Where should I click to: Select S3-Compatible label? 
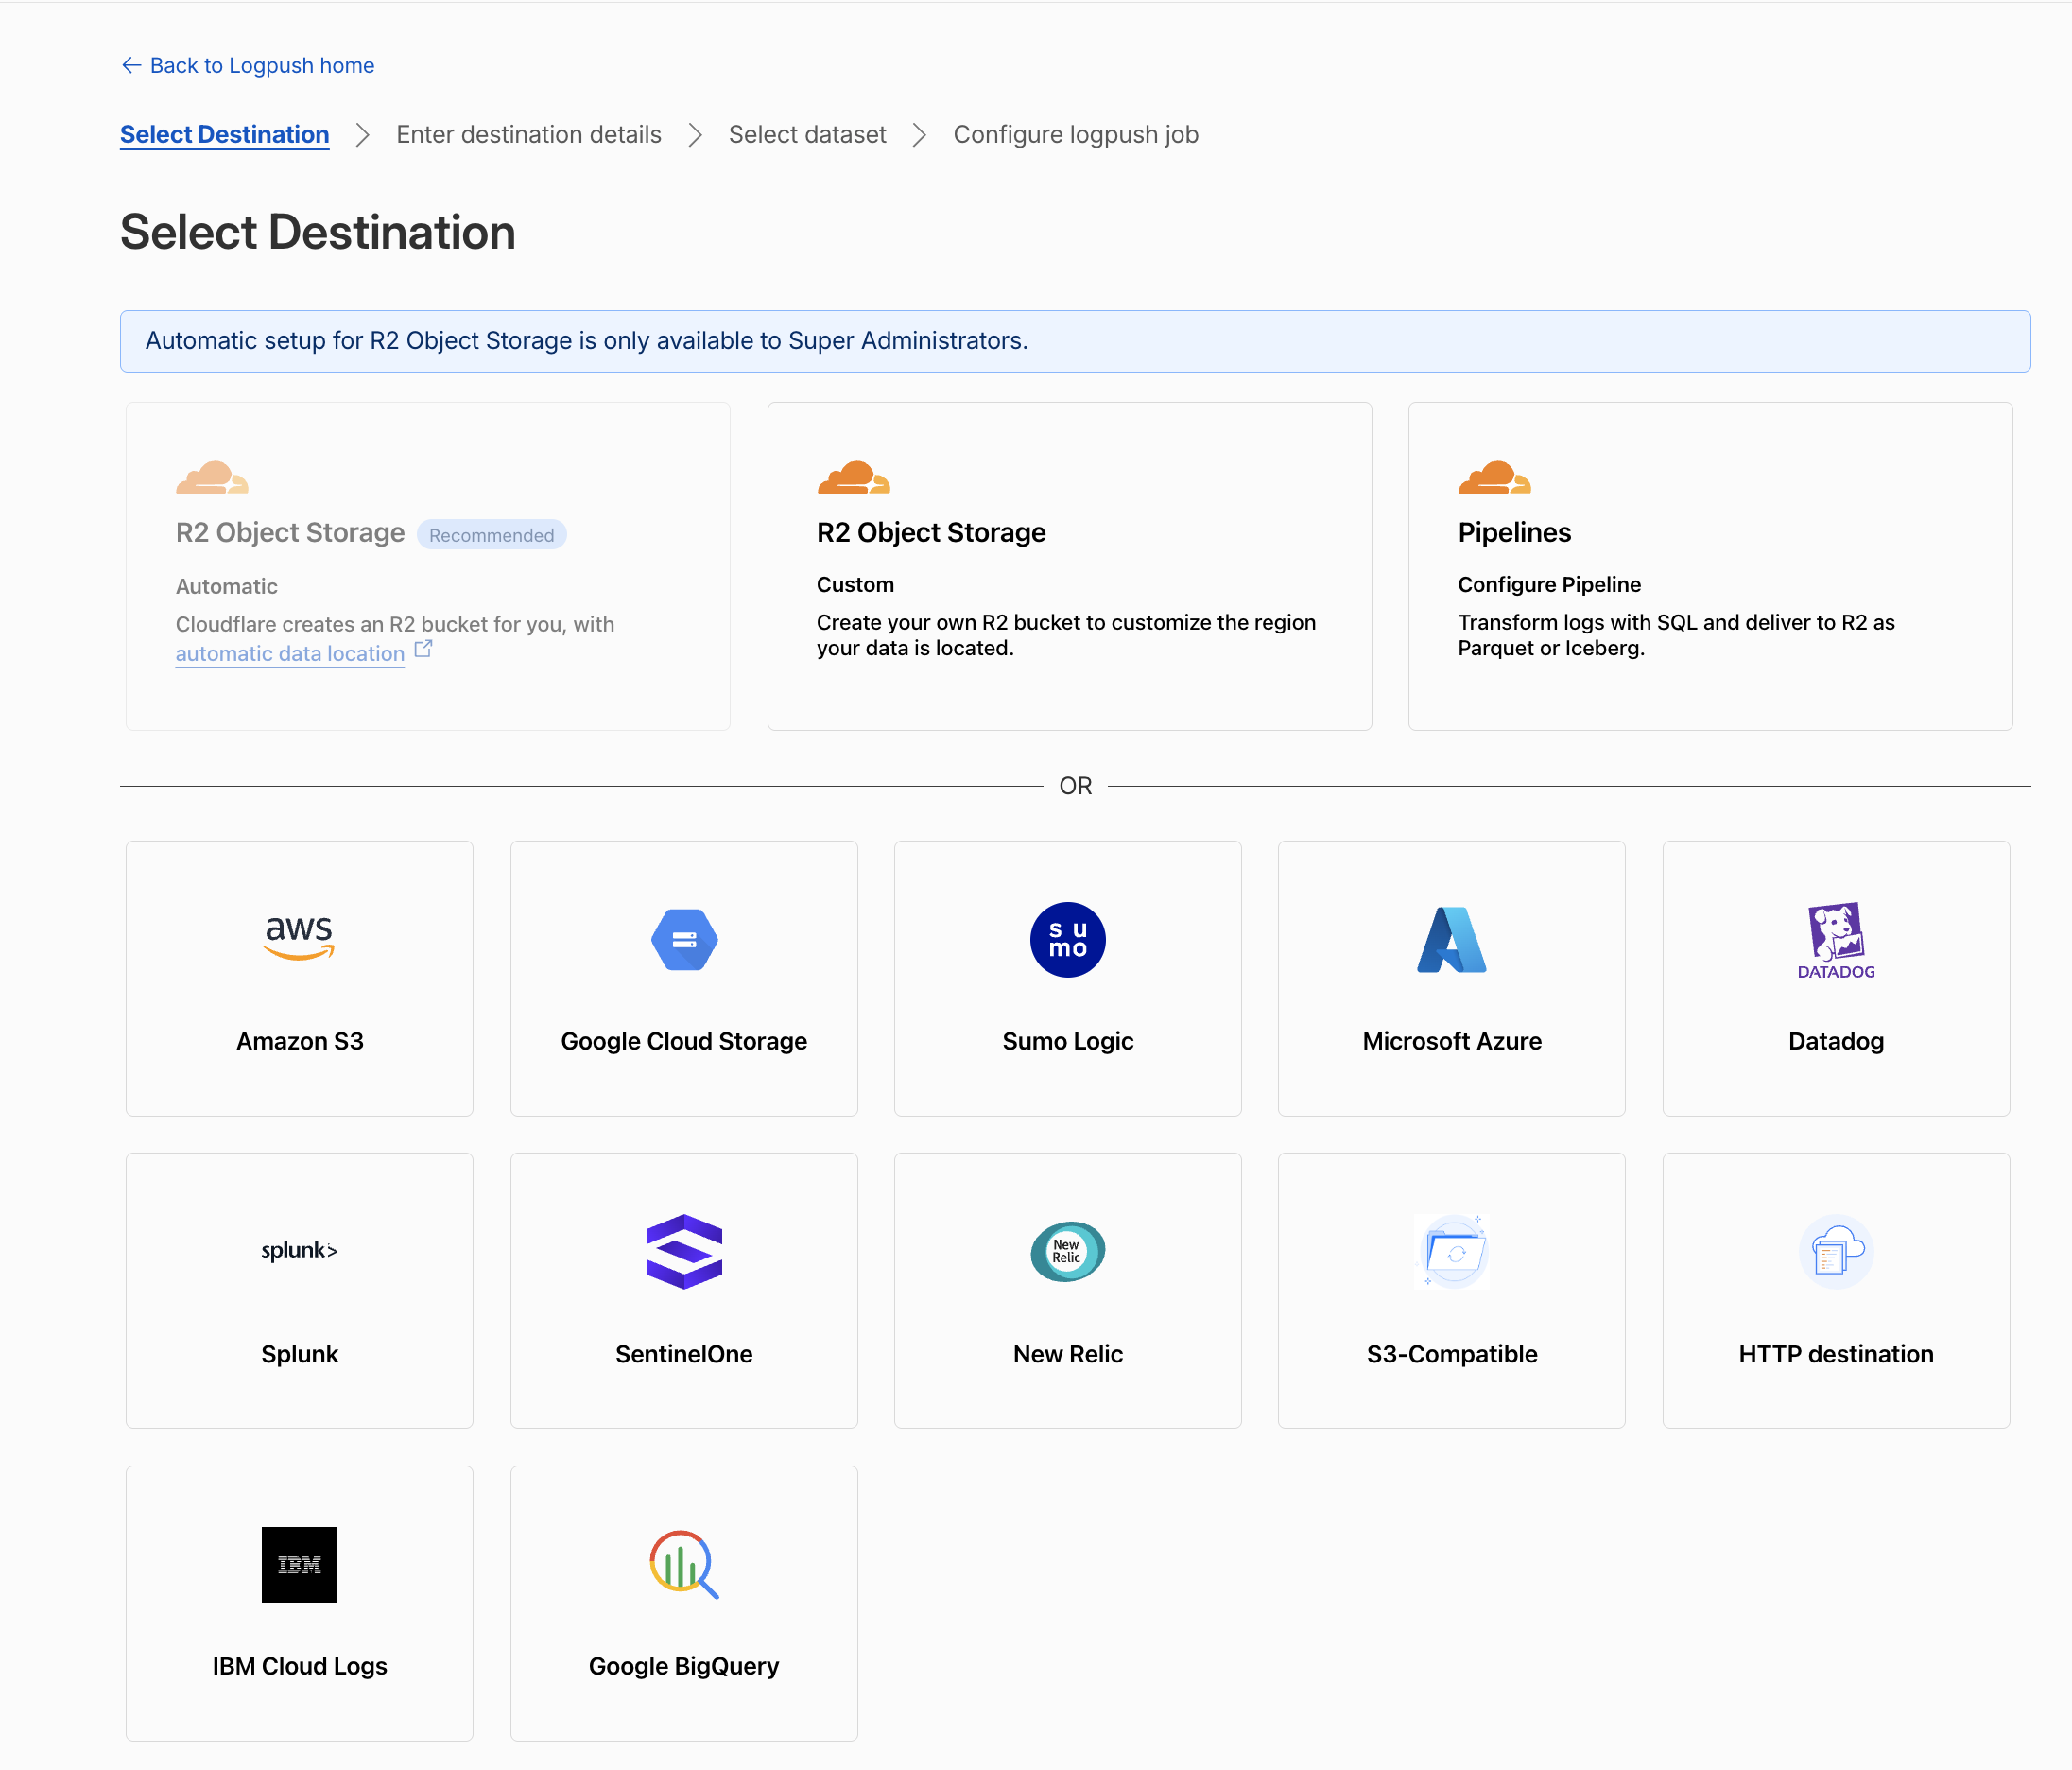[1452, 1354]
